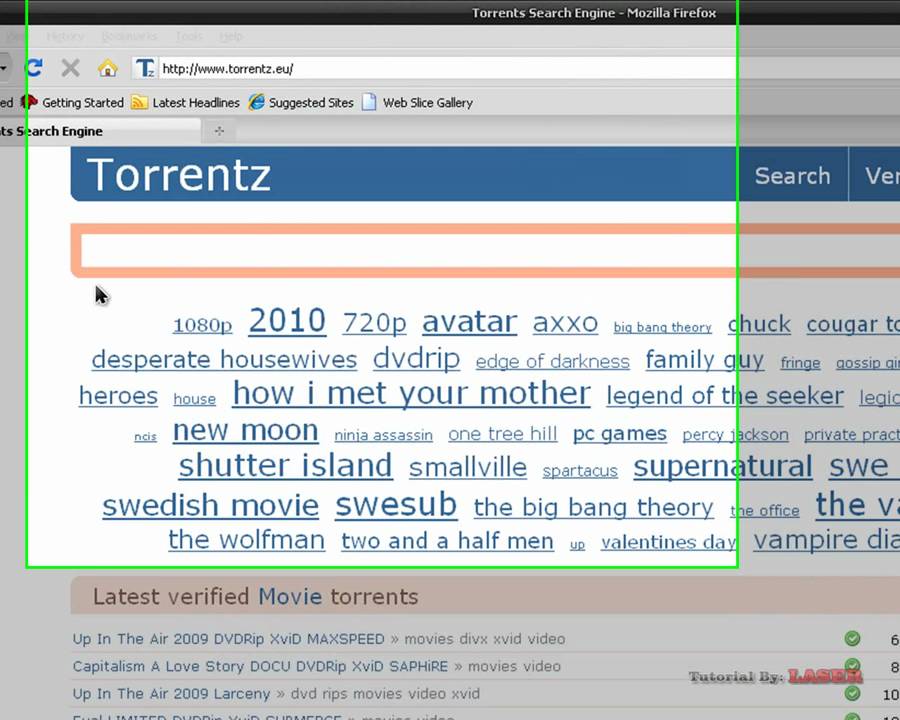
Task: Open the new moon tag
Action: pyautogui.click(x=246, y=431)
